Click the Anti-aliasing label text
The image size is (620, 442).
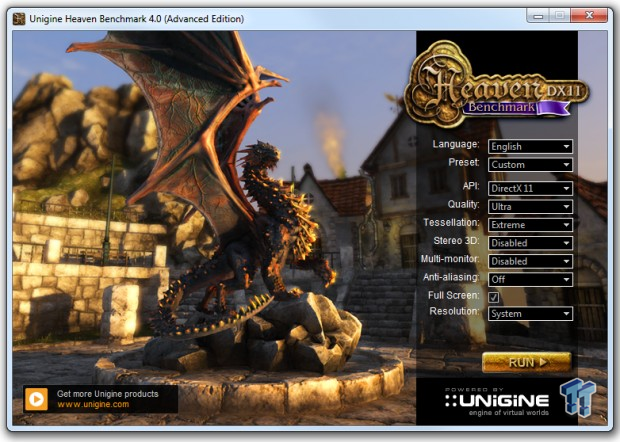tap(451, 277)
